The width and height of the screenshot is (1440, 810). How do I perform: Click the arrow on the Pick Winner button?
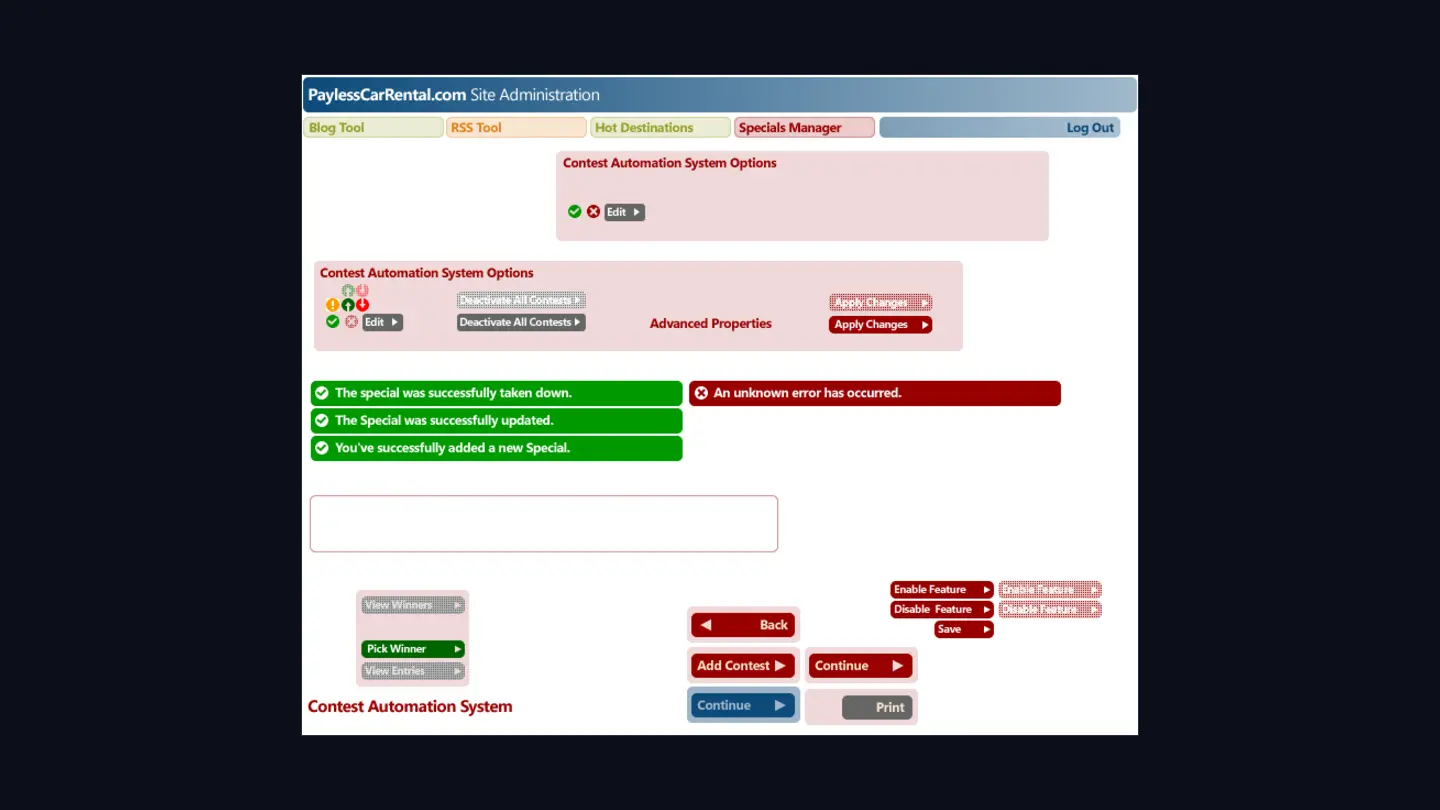[x=458, y=649]
